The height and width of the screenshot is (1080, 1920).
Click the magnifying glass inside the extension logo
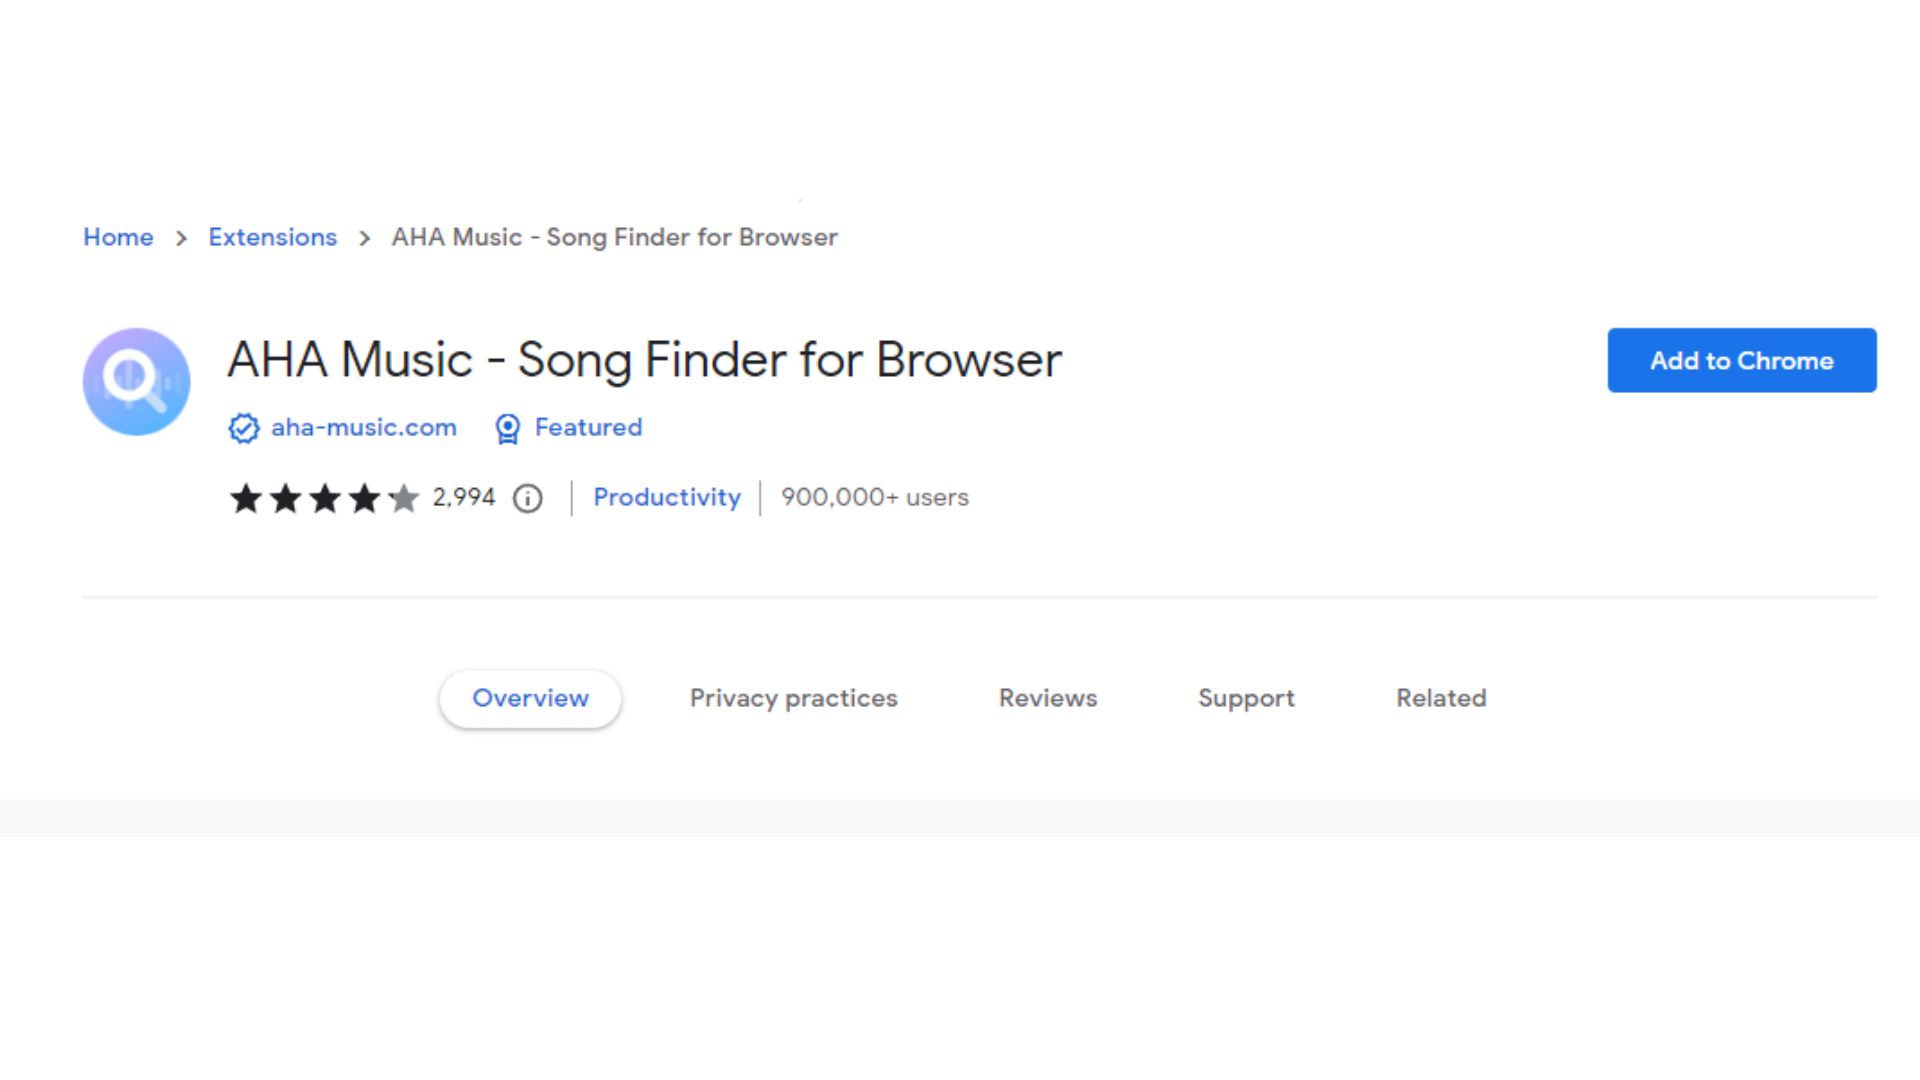click(x=130, y=375)
